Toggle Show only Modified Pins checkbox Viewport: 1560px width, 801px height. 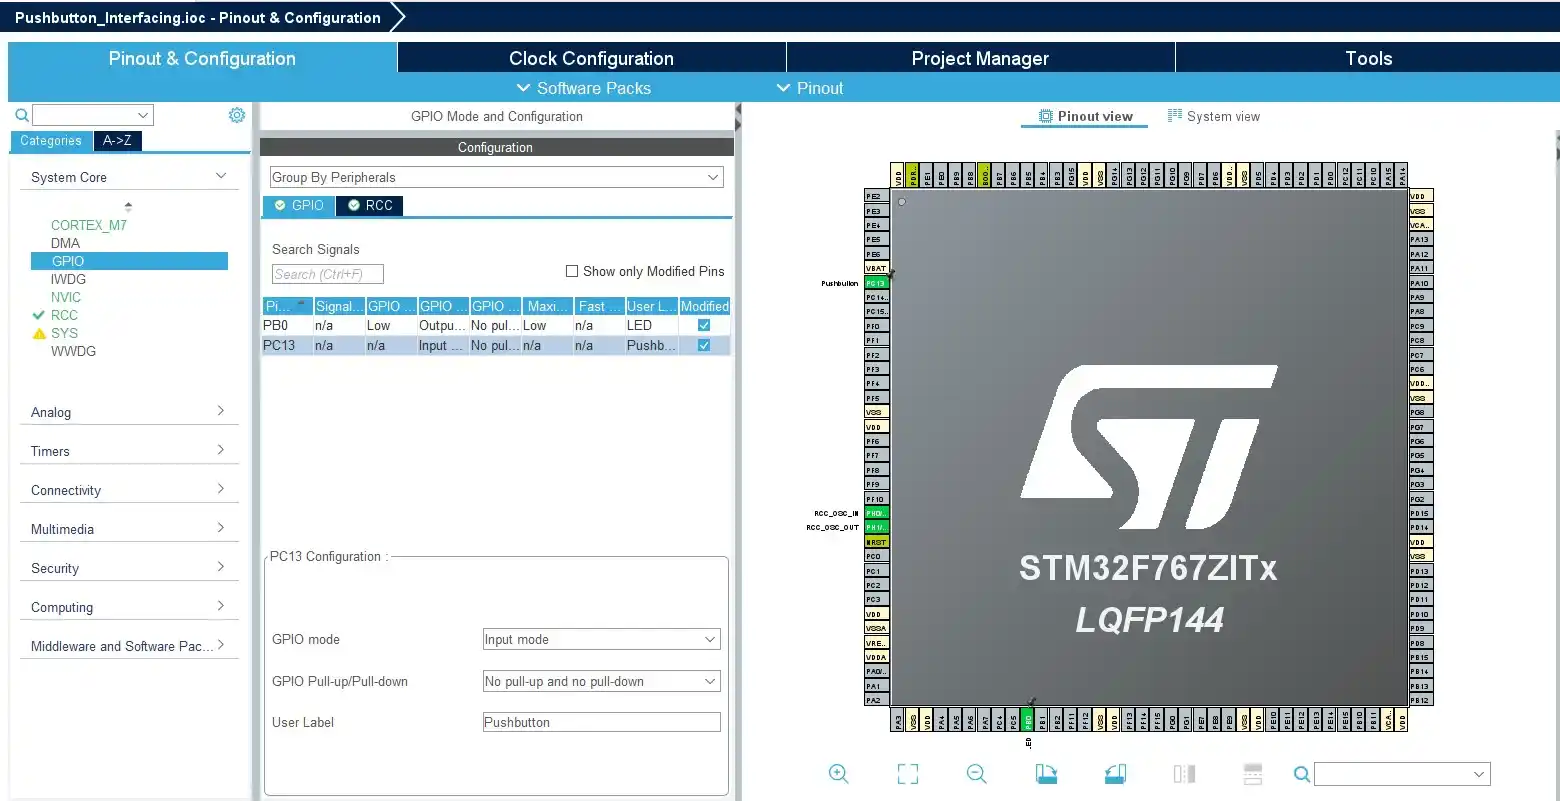572,271
